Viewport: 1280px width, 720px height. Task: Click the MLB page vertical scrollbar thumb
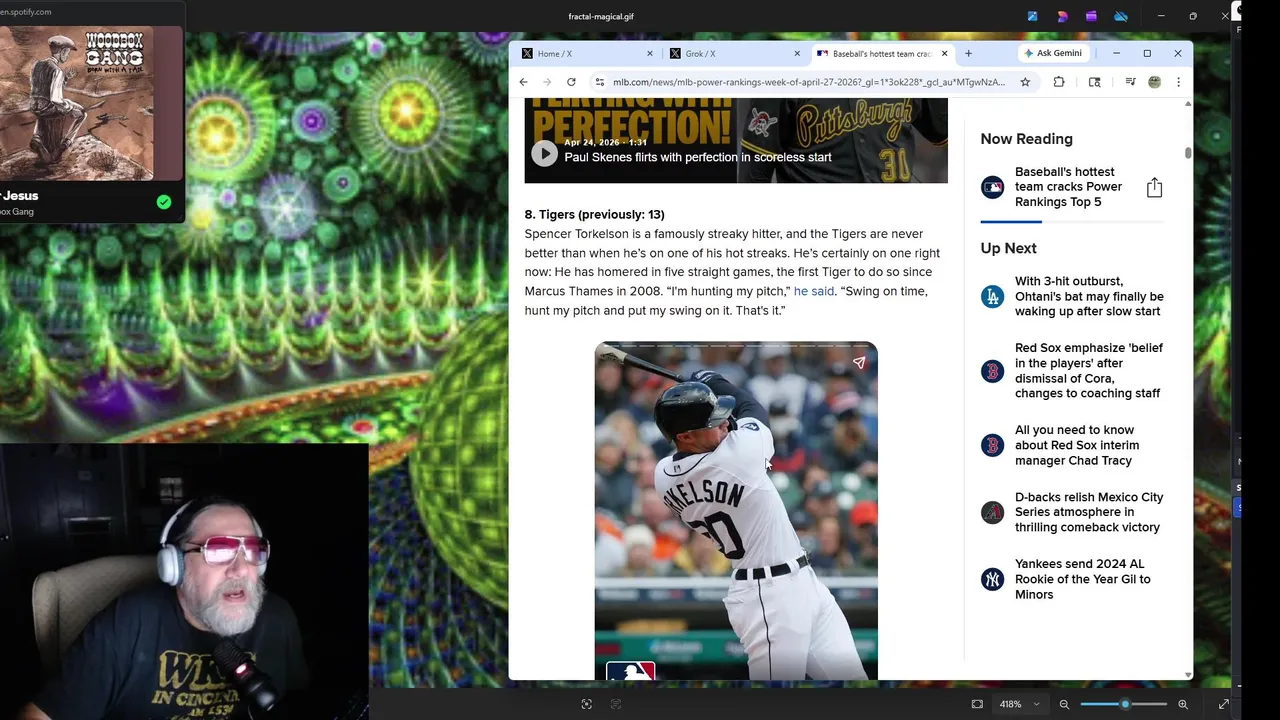point(1188,152)
